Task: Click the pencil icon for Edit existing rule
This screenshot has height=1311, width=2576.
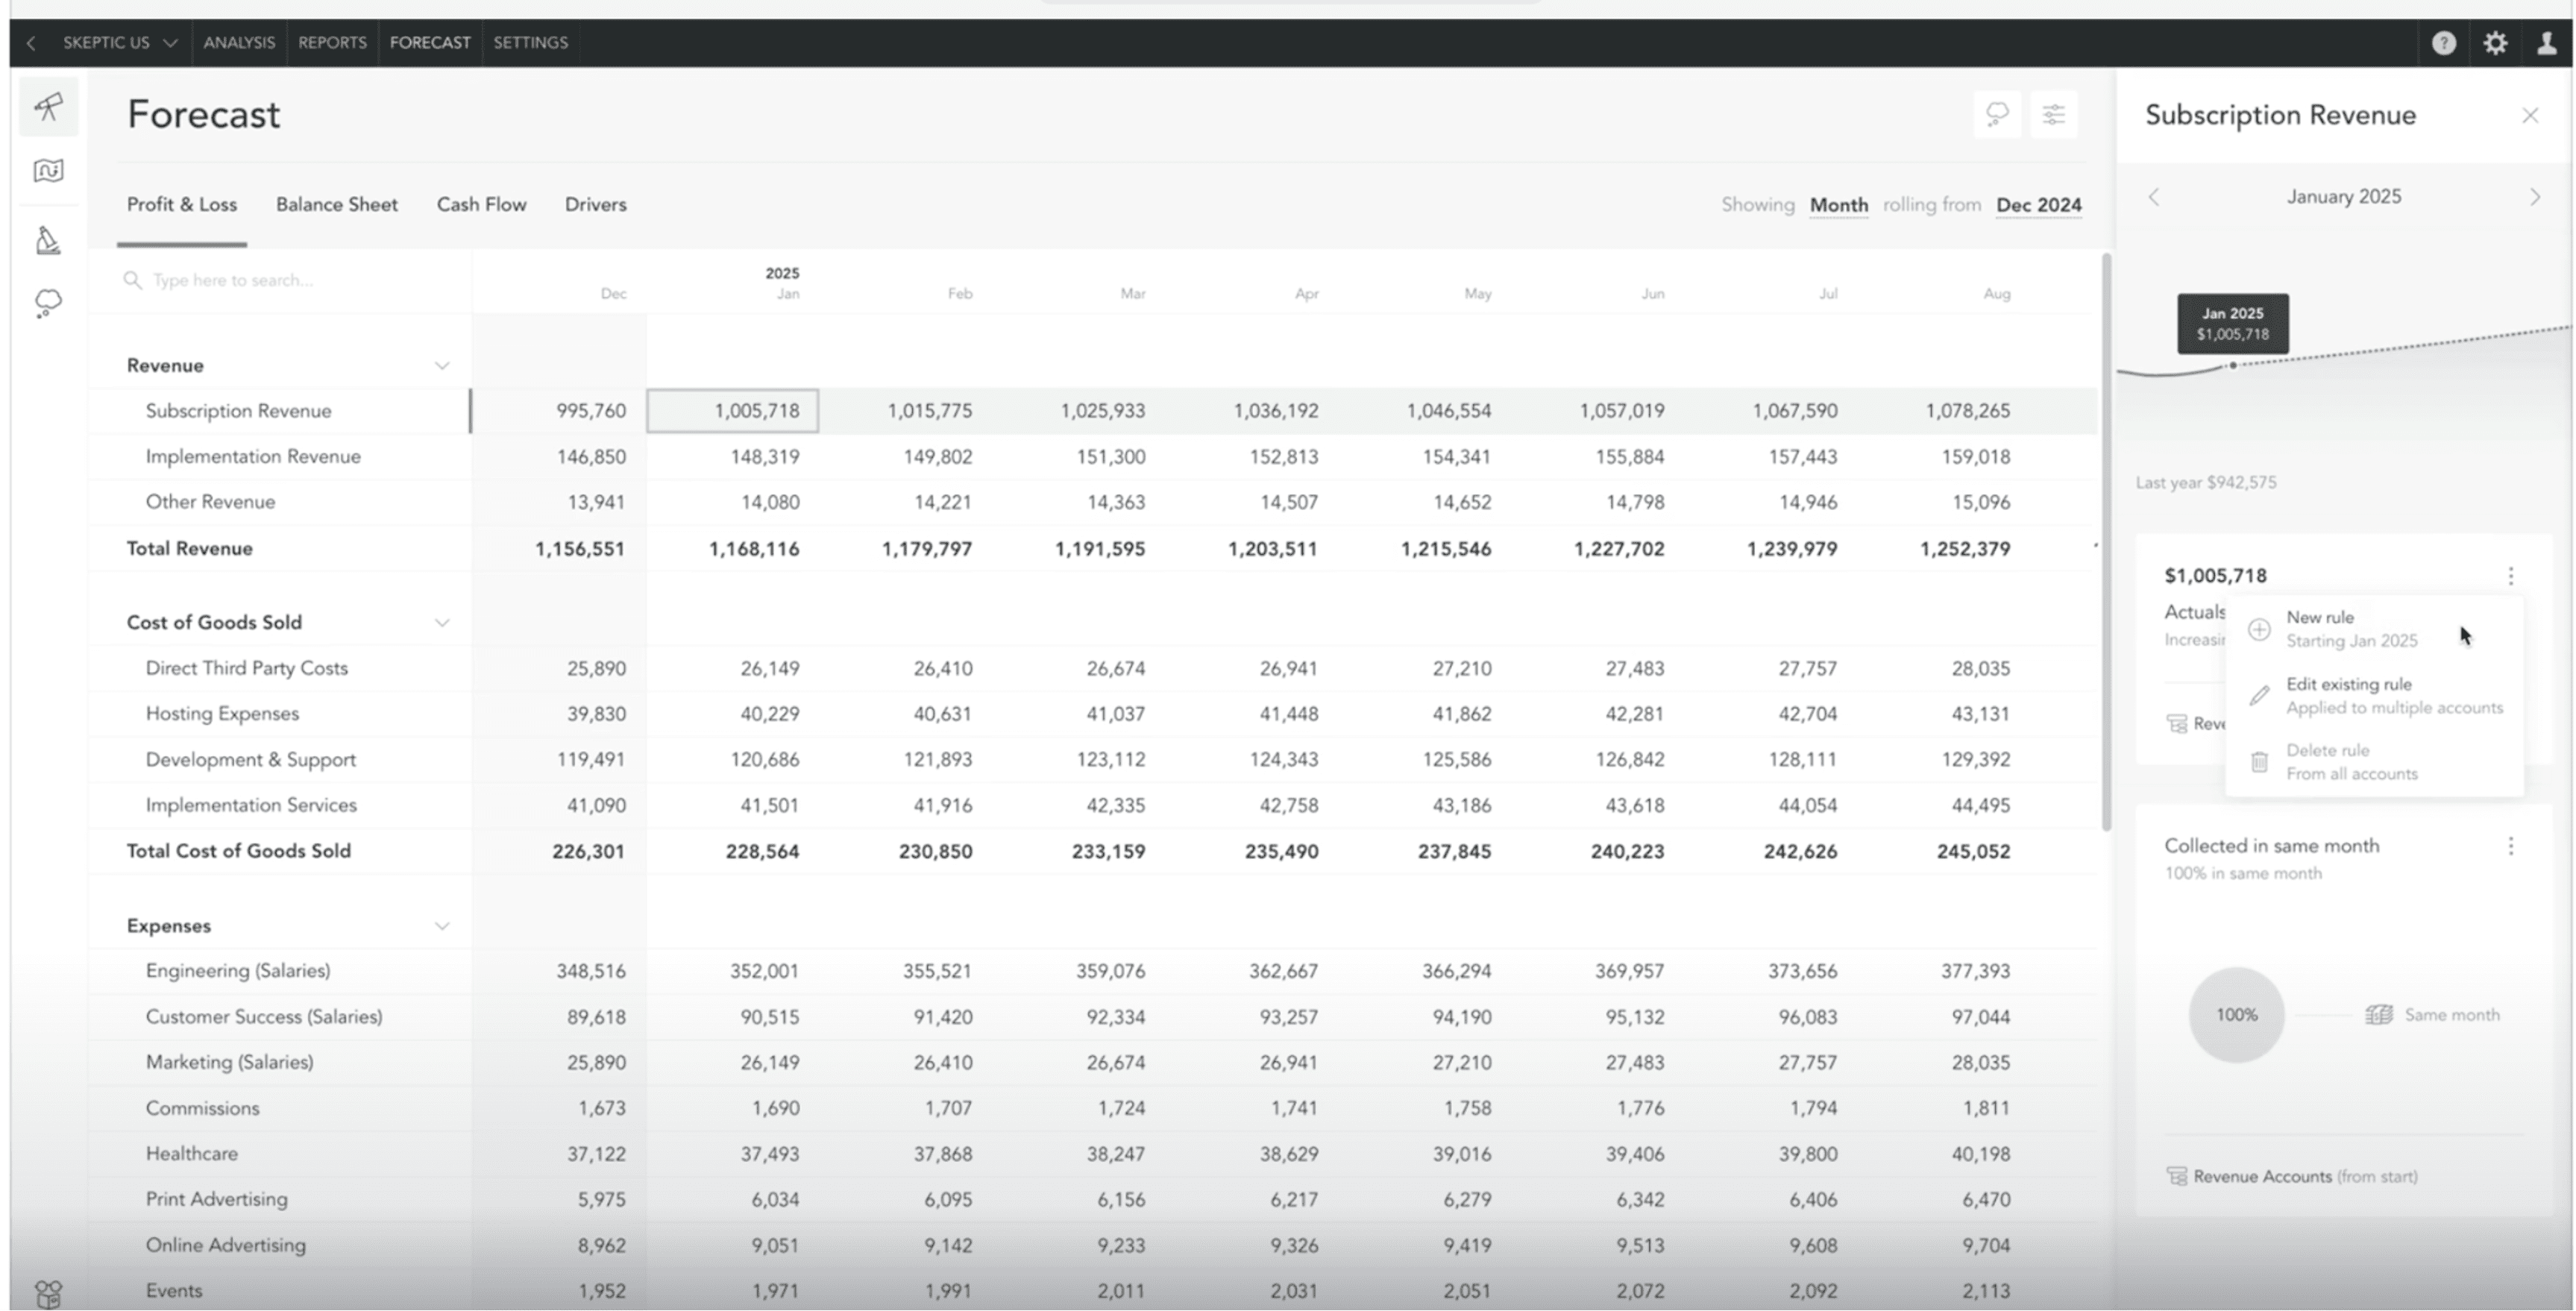Action: click(x=2259, y=696)
